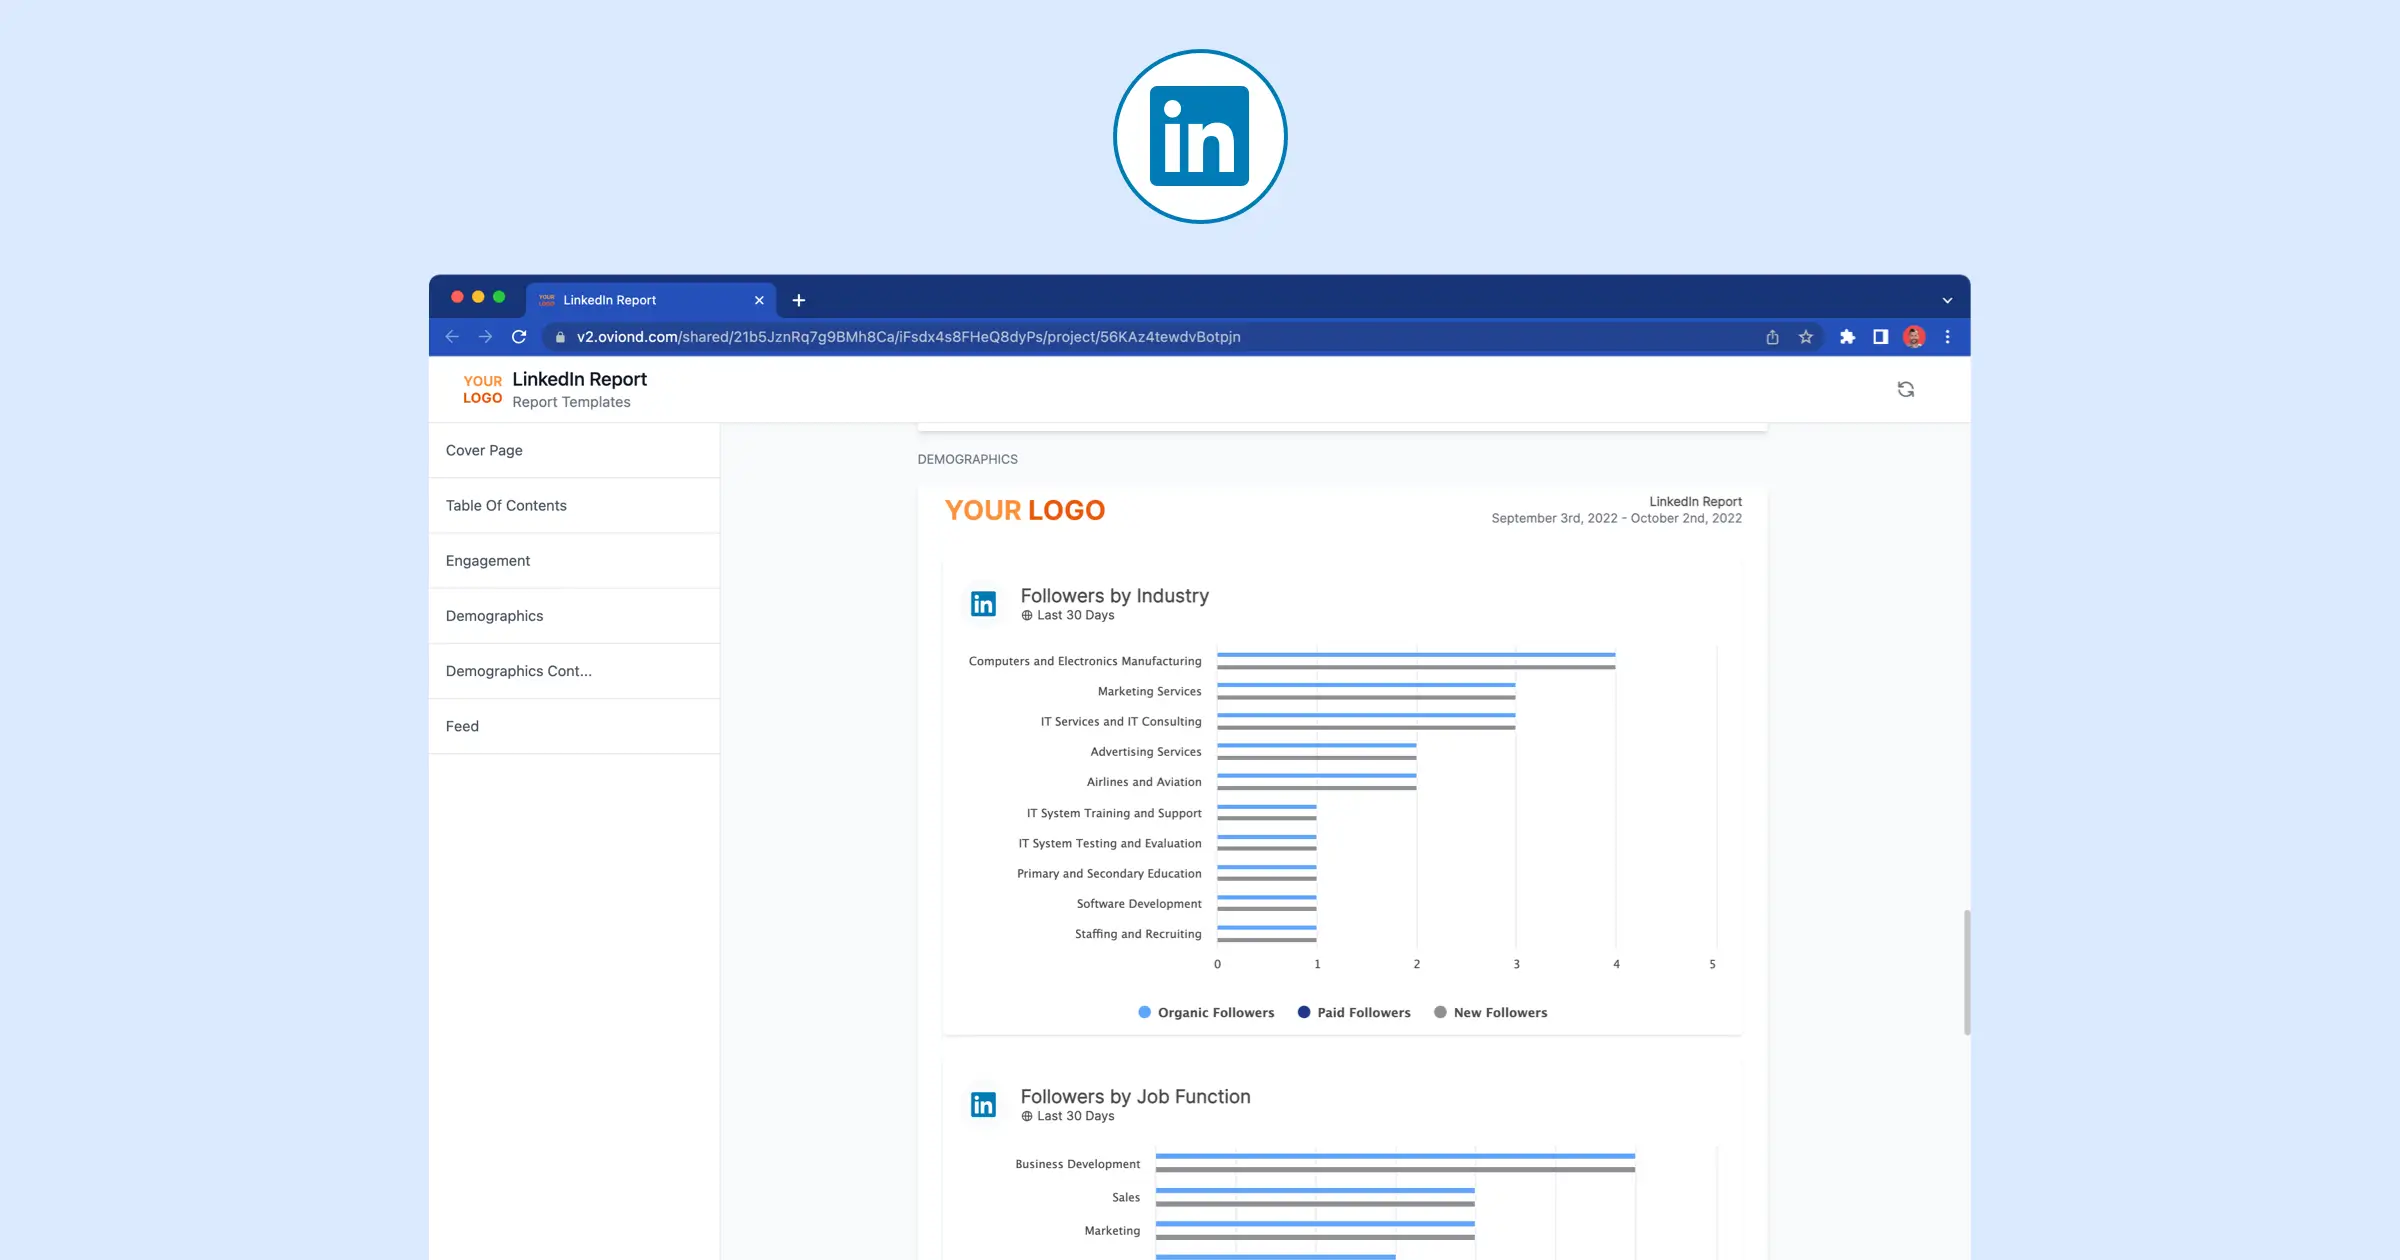Image resolution: width=2400 pixels, height=1260 pixels.
Task: Click the Airlines and Aviation label
Action: pos(1144,782)
